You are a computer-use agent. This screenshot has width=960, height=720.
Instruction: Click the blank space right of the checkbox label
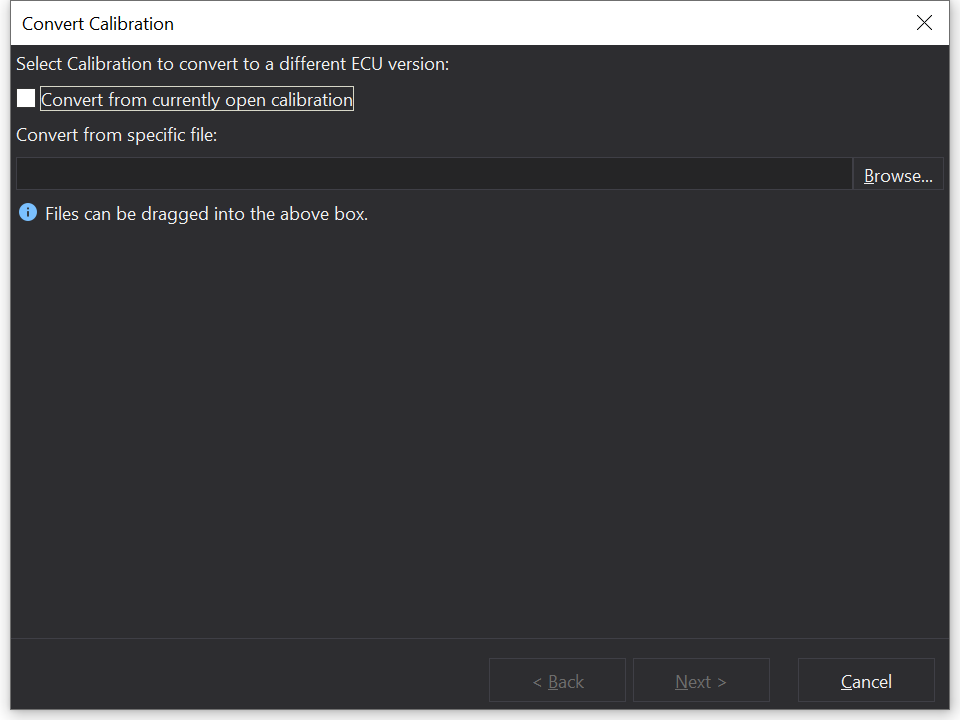tap(600, 100)
